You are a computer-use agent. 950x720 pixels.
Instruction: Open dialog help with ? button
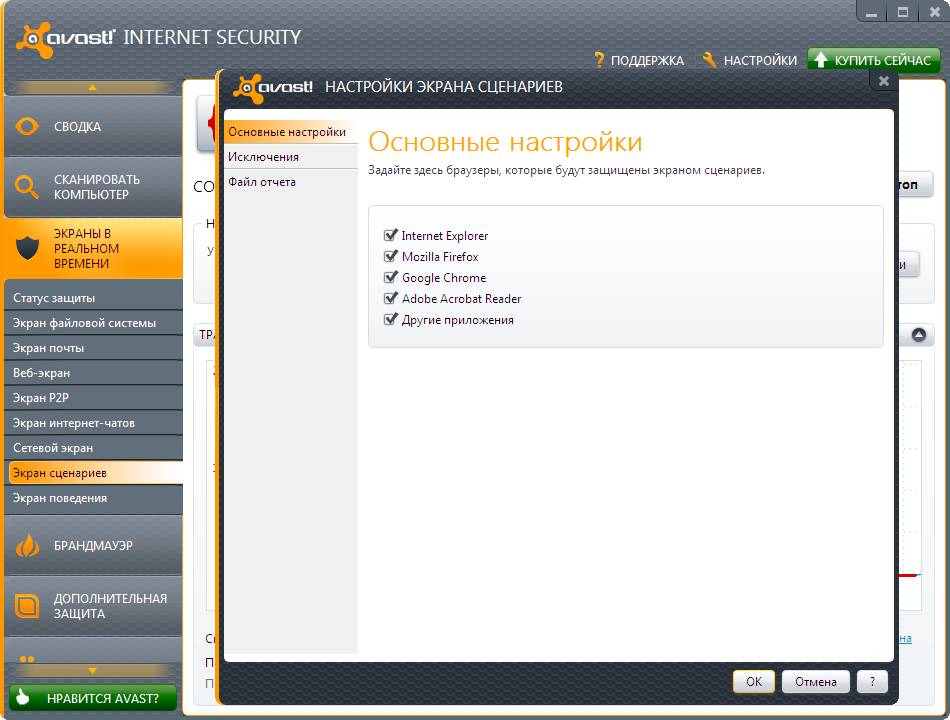(872, 682)
